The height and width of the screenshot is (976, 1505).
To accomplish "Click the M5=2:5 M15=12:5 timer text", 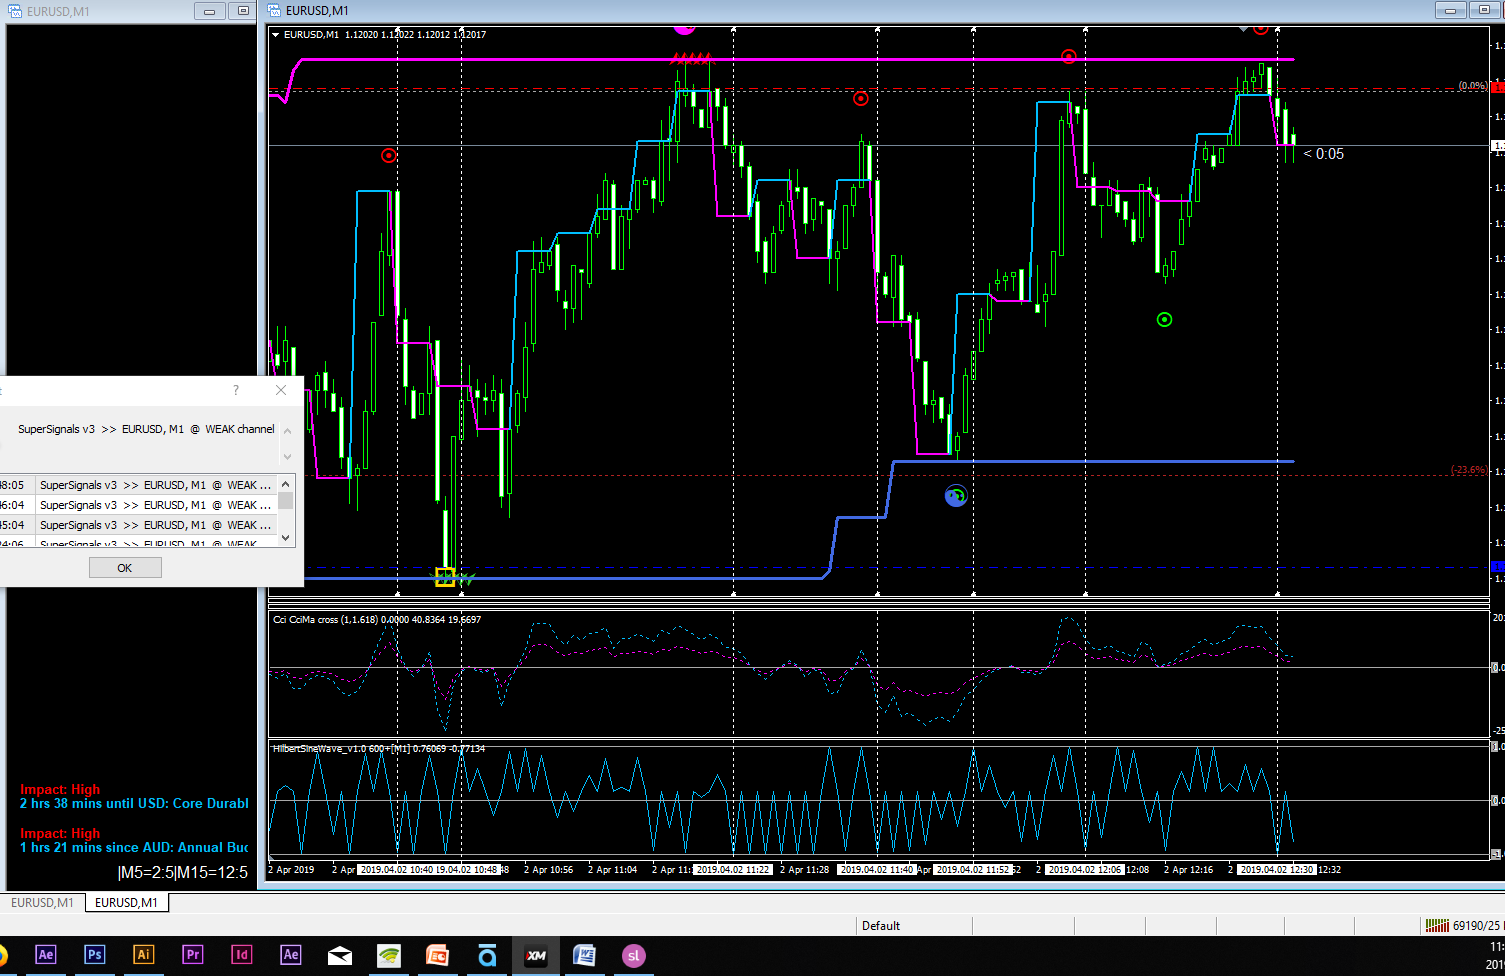I will (x=183, y=873).
